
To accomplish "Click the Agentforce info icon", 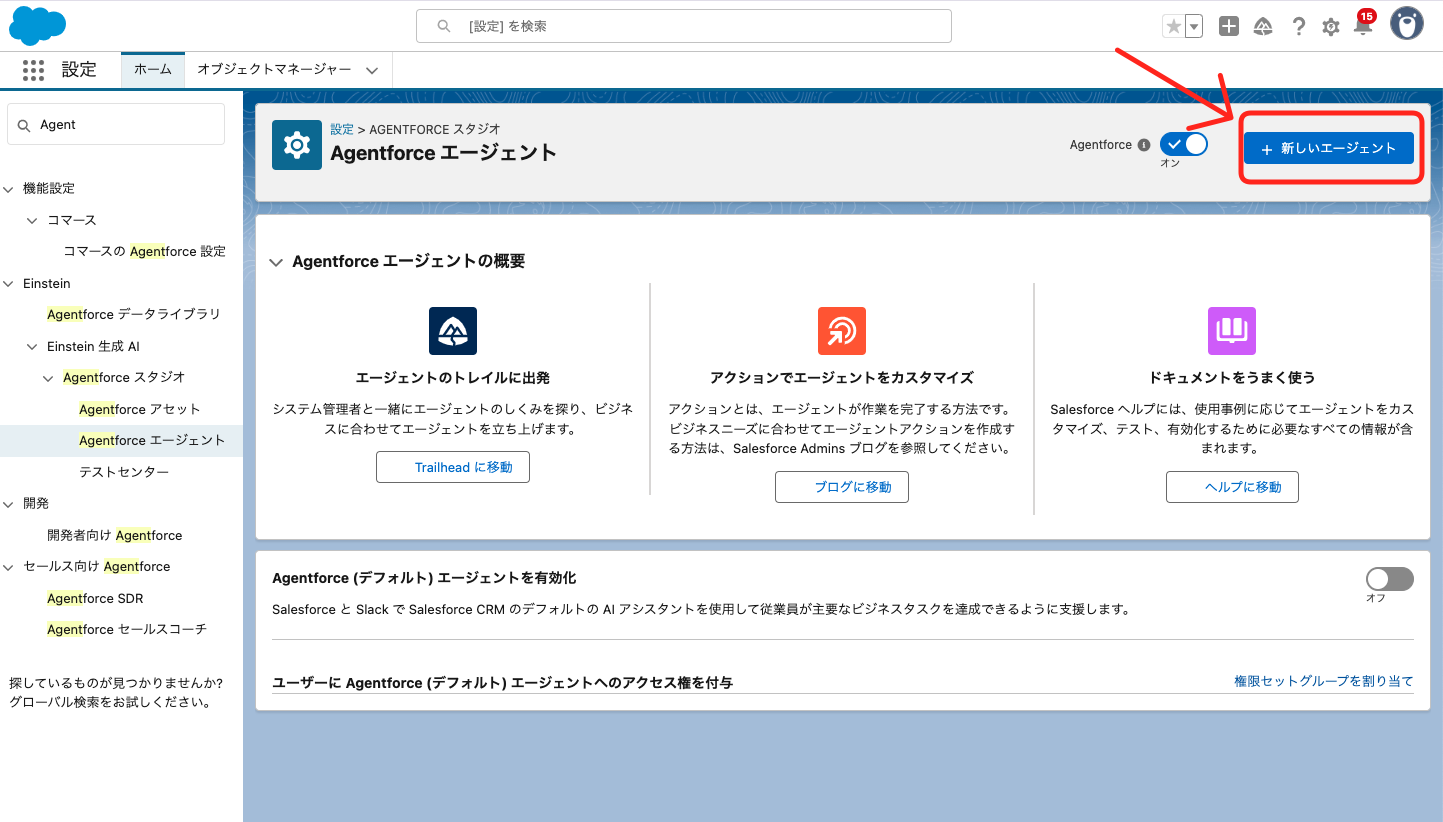I will click(x=1143, y=145).
